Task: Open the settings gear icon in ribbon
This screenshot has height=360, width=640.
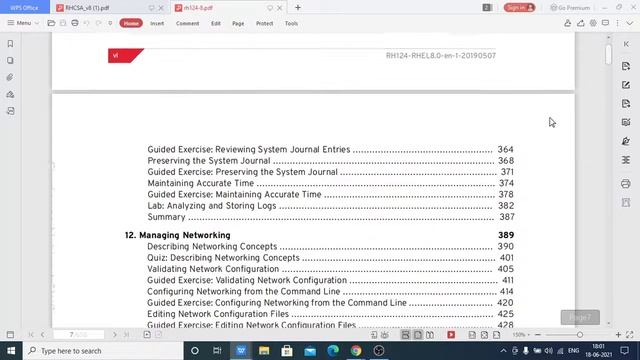Action: click(593, 23)
